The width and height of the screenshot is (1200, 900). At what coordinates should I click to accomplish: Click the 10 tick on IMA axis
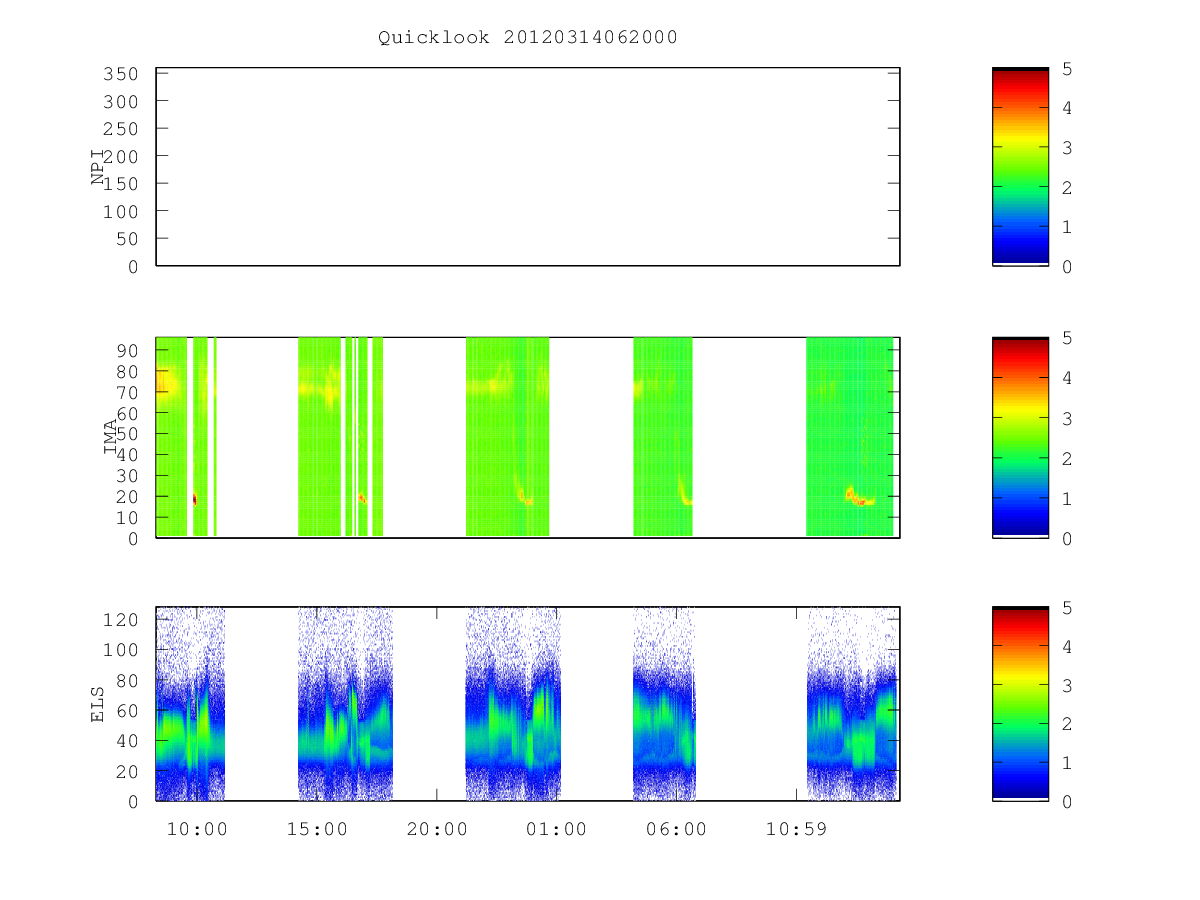pos(128,518)
